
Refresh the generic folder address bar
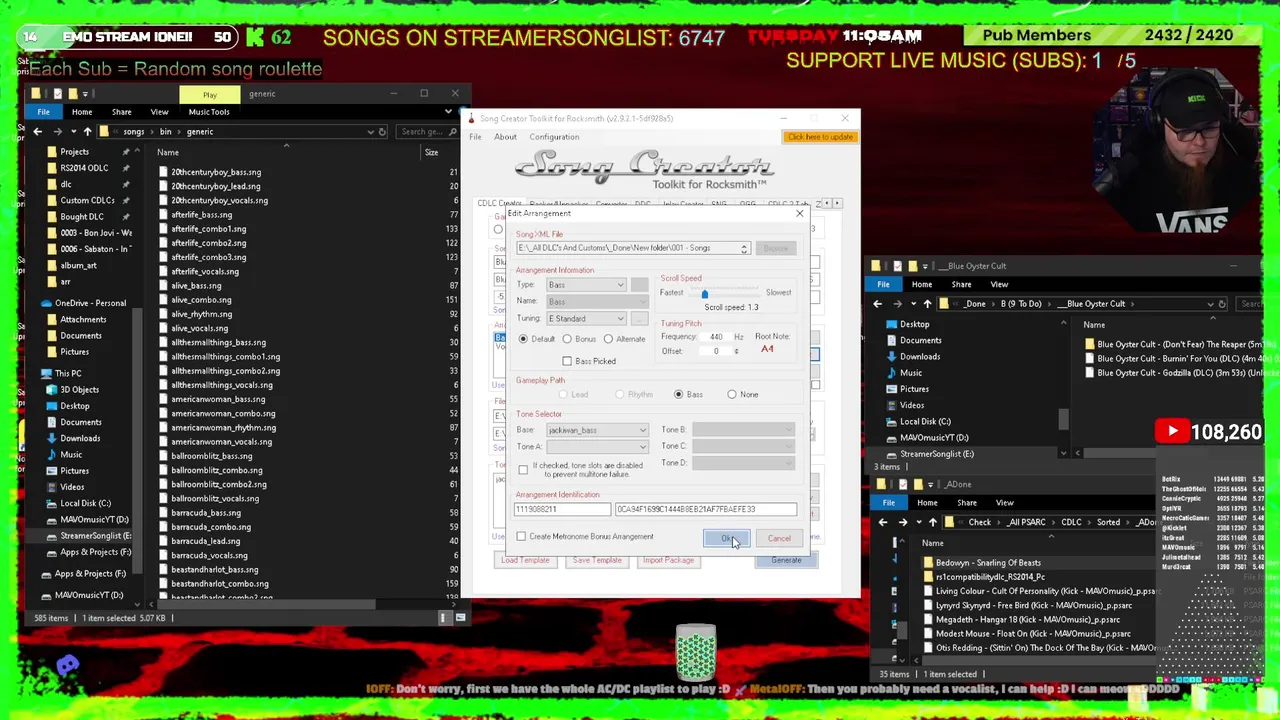(382, 132)
